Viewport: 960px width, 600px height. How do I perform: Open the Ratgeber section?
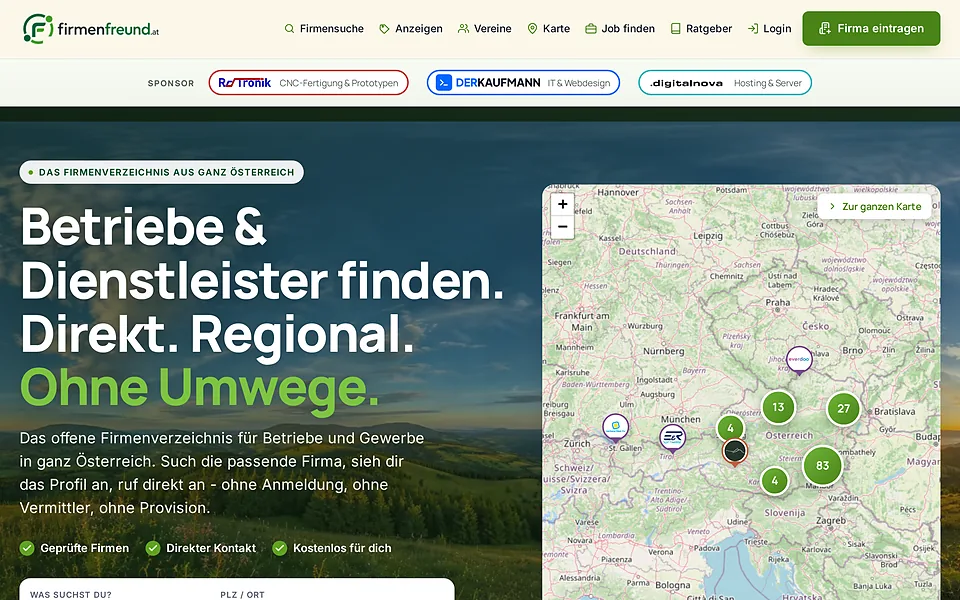pos(701,29)
